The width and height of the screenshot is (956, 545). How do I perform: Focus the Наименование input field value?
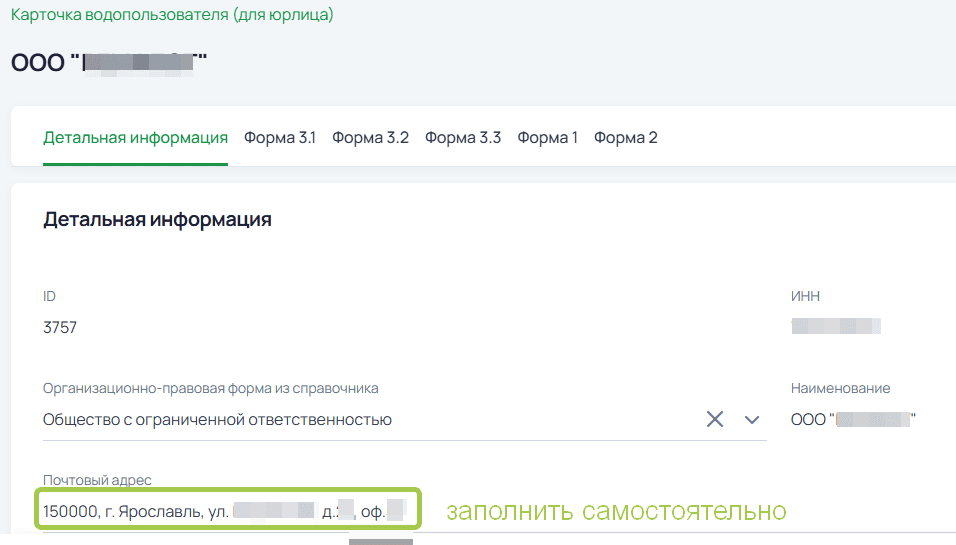[853, 420]
